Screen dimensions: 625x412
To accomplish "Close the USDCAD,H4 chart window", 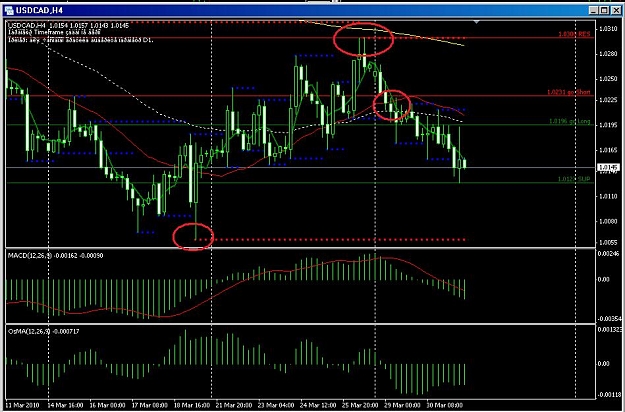I will click(x=615, y=11).
